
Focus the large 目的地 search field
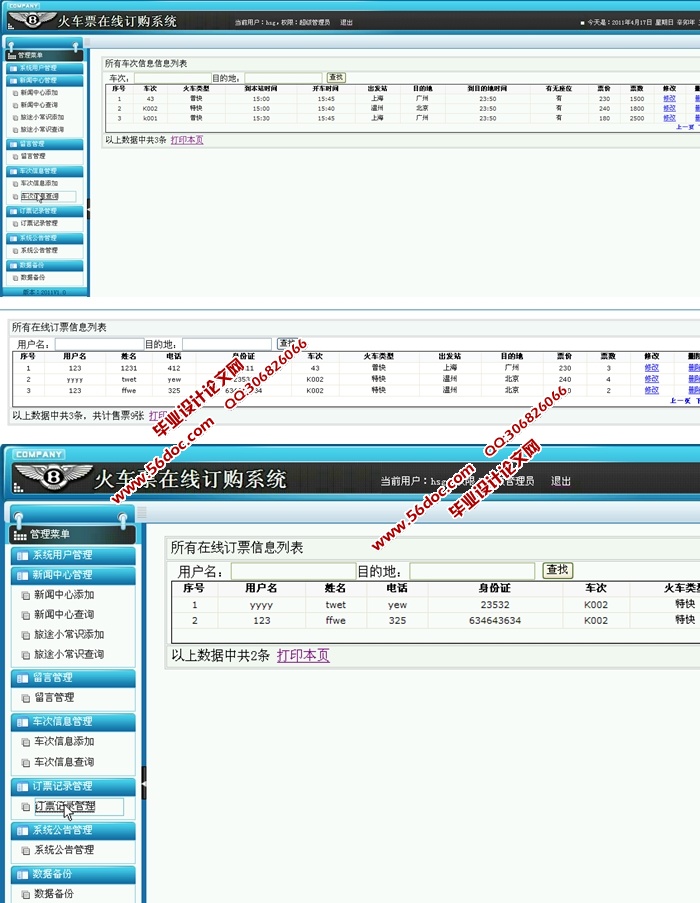tap(473, 571)
